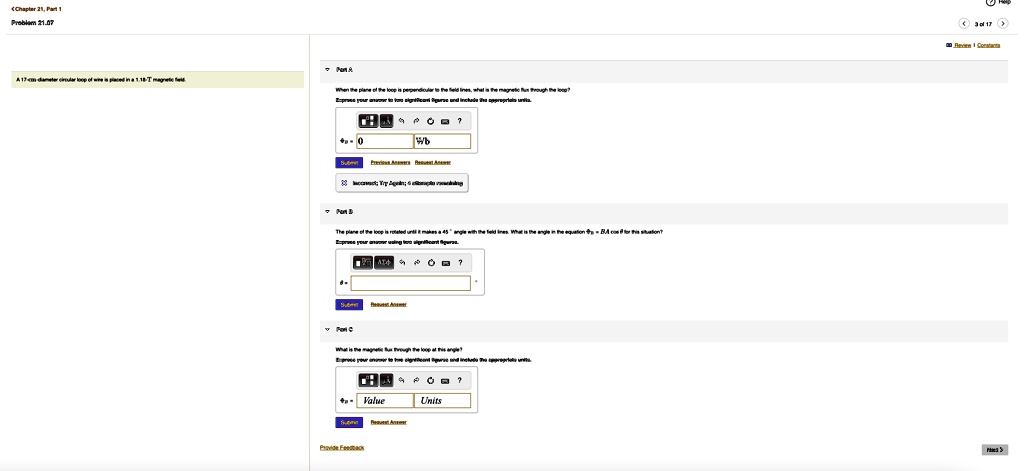The width and height of the screenshot is (1024, 471).
Task: Click the undo icon in Part A toolbar
Action: coord(402,121)
